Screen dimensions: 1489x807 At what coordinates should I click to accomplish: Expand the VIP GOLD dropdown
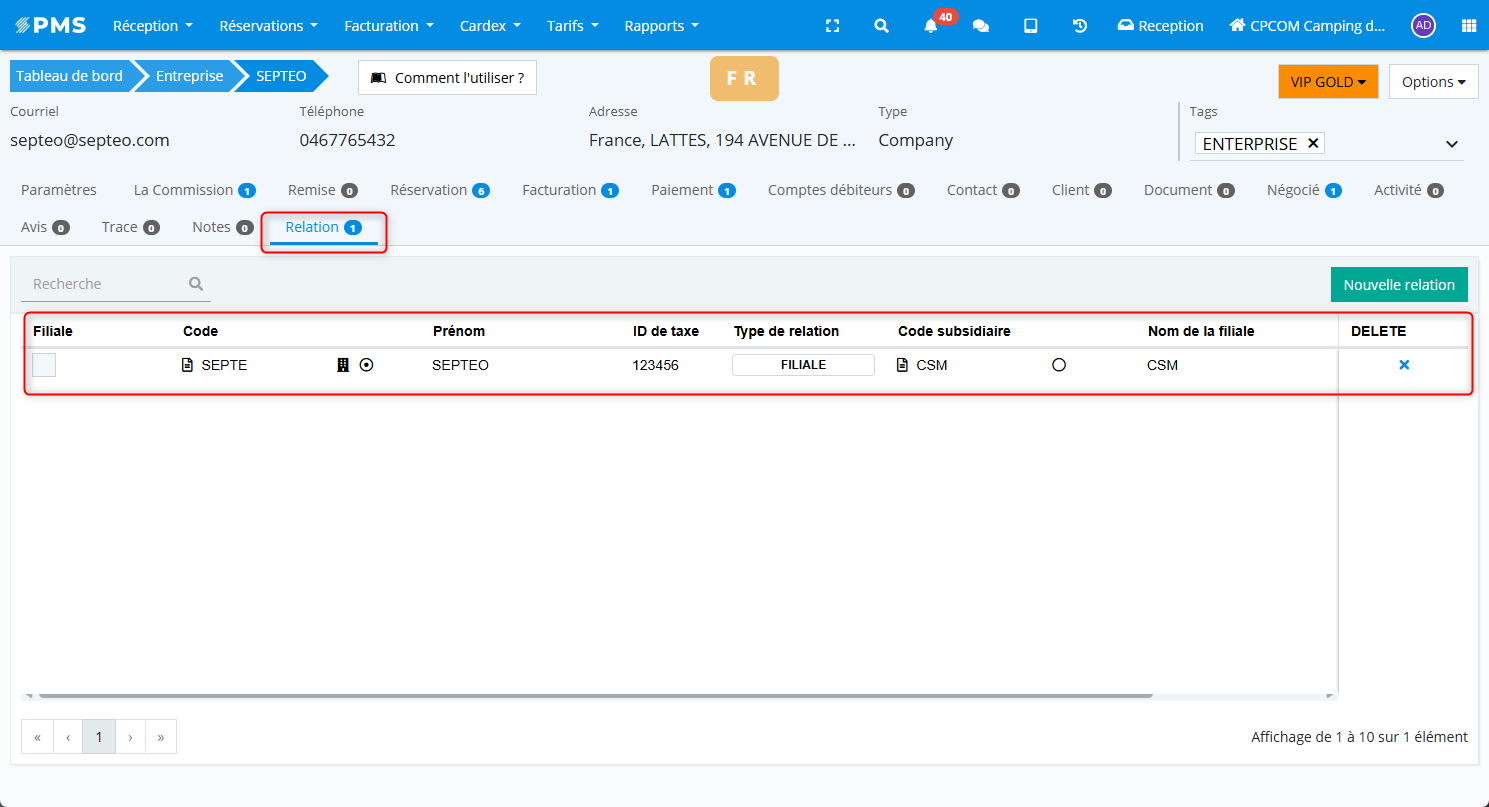(x=1327, y=82)
